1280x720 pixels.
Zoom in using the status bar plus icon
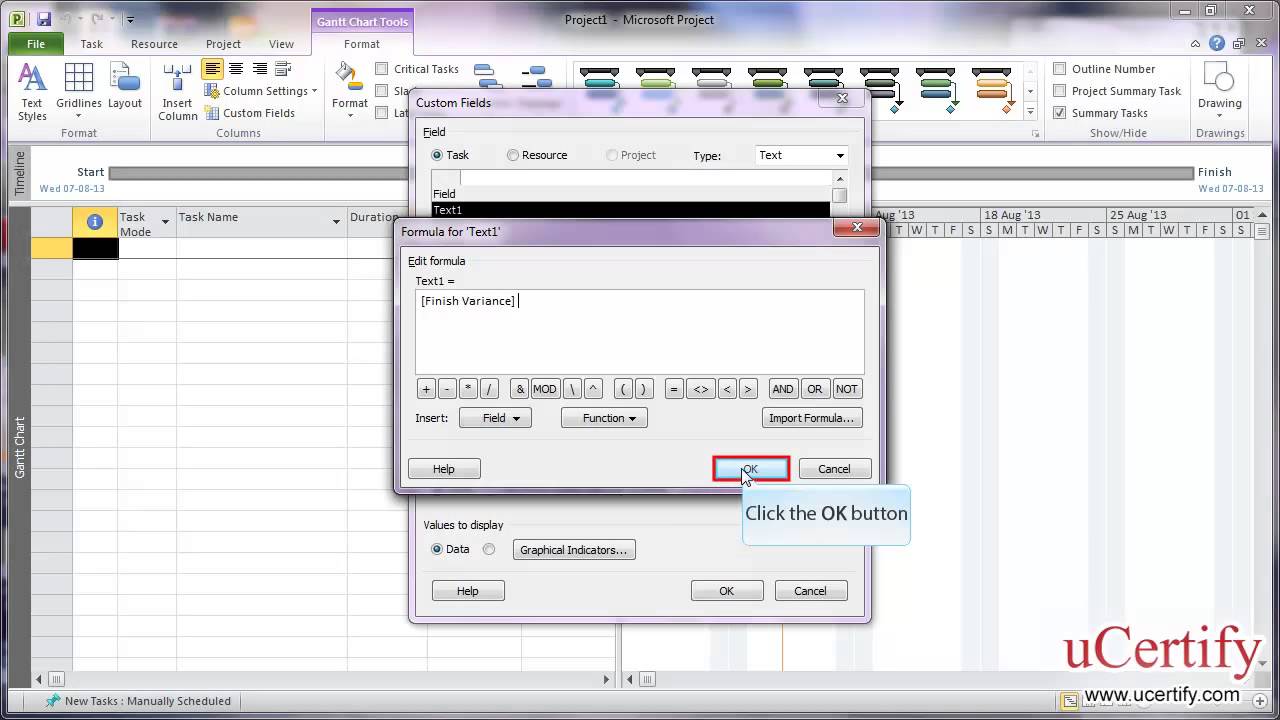pos(1262,701)
